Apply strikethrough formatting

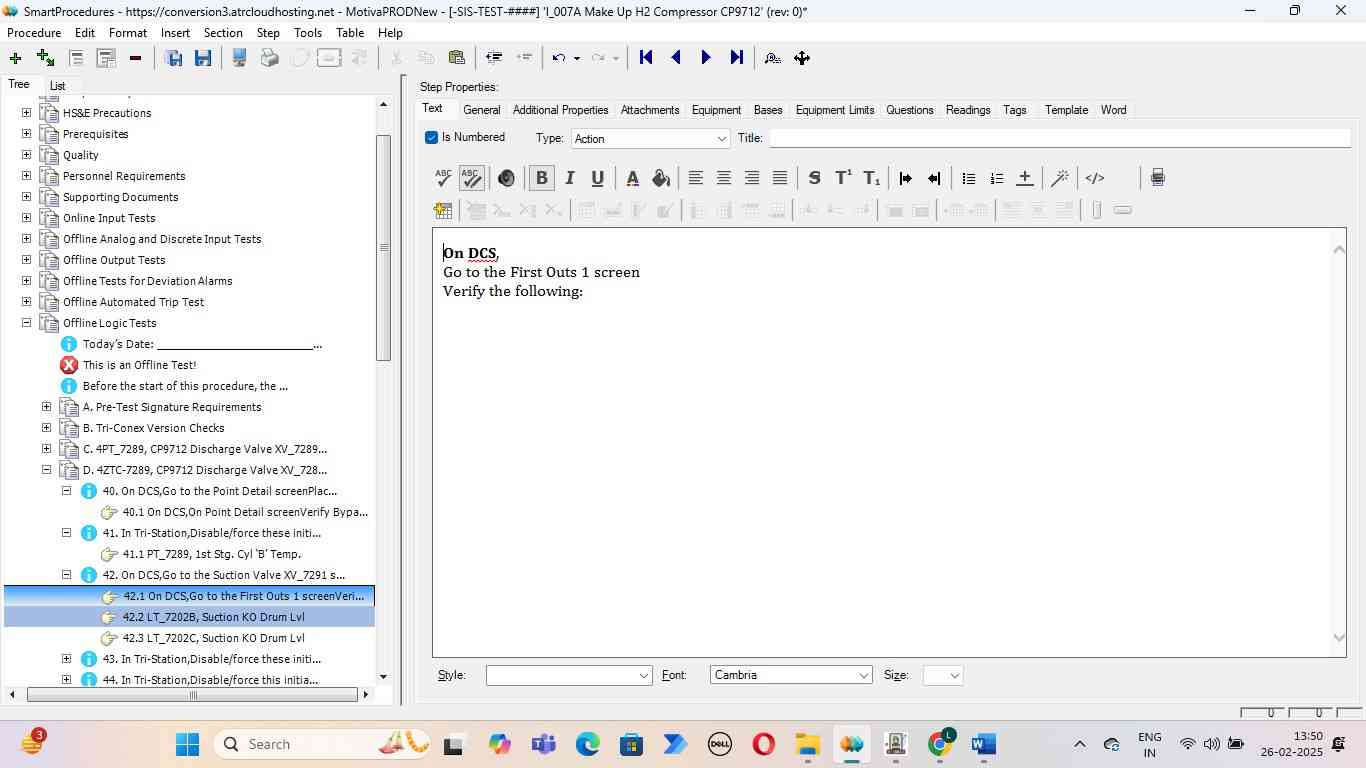814,178
